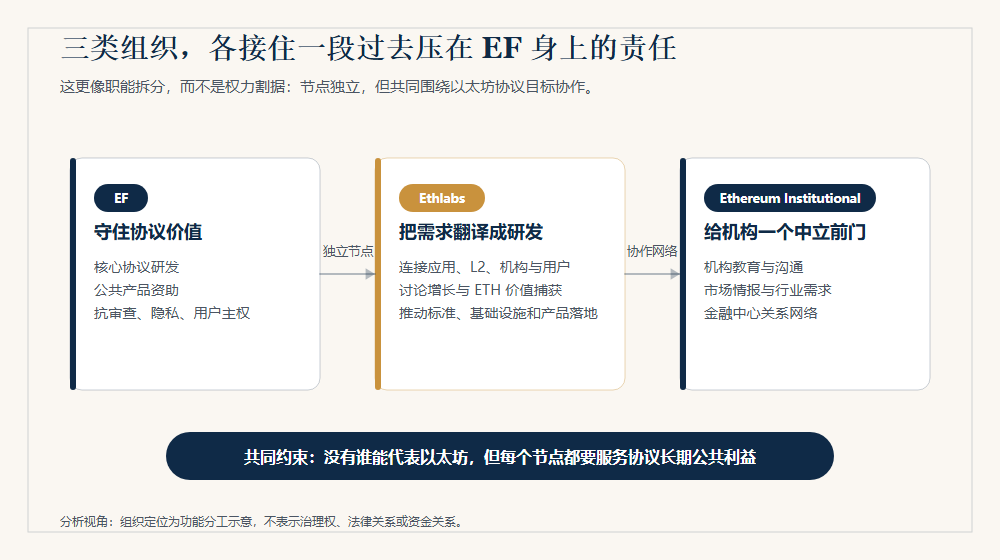
Task: Click the subtitle starting 这更像职能拆分
Action: [327, 87]
